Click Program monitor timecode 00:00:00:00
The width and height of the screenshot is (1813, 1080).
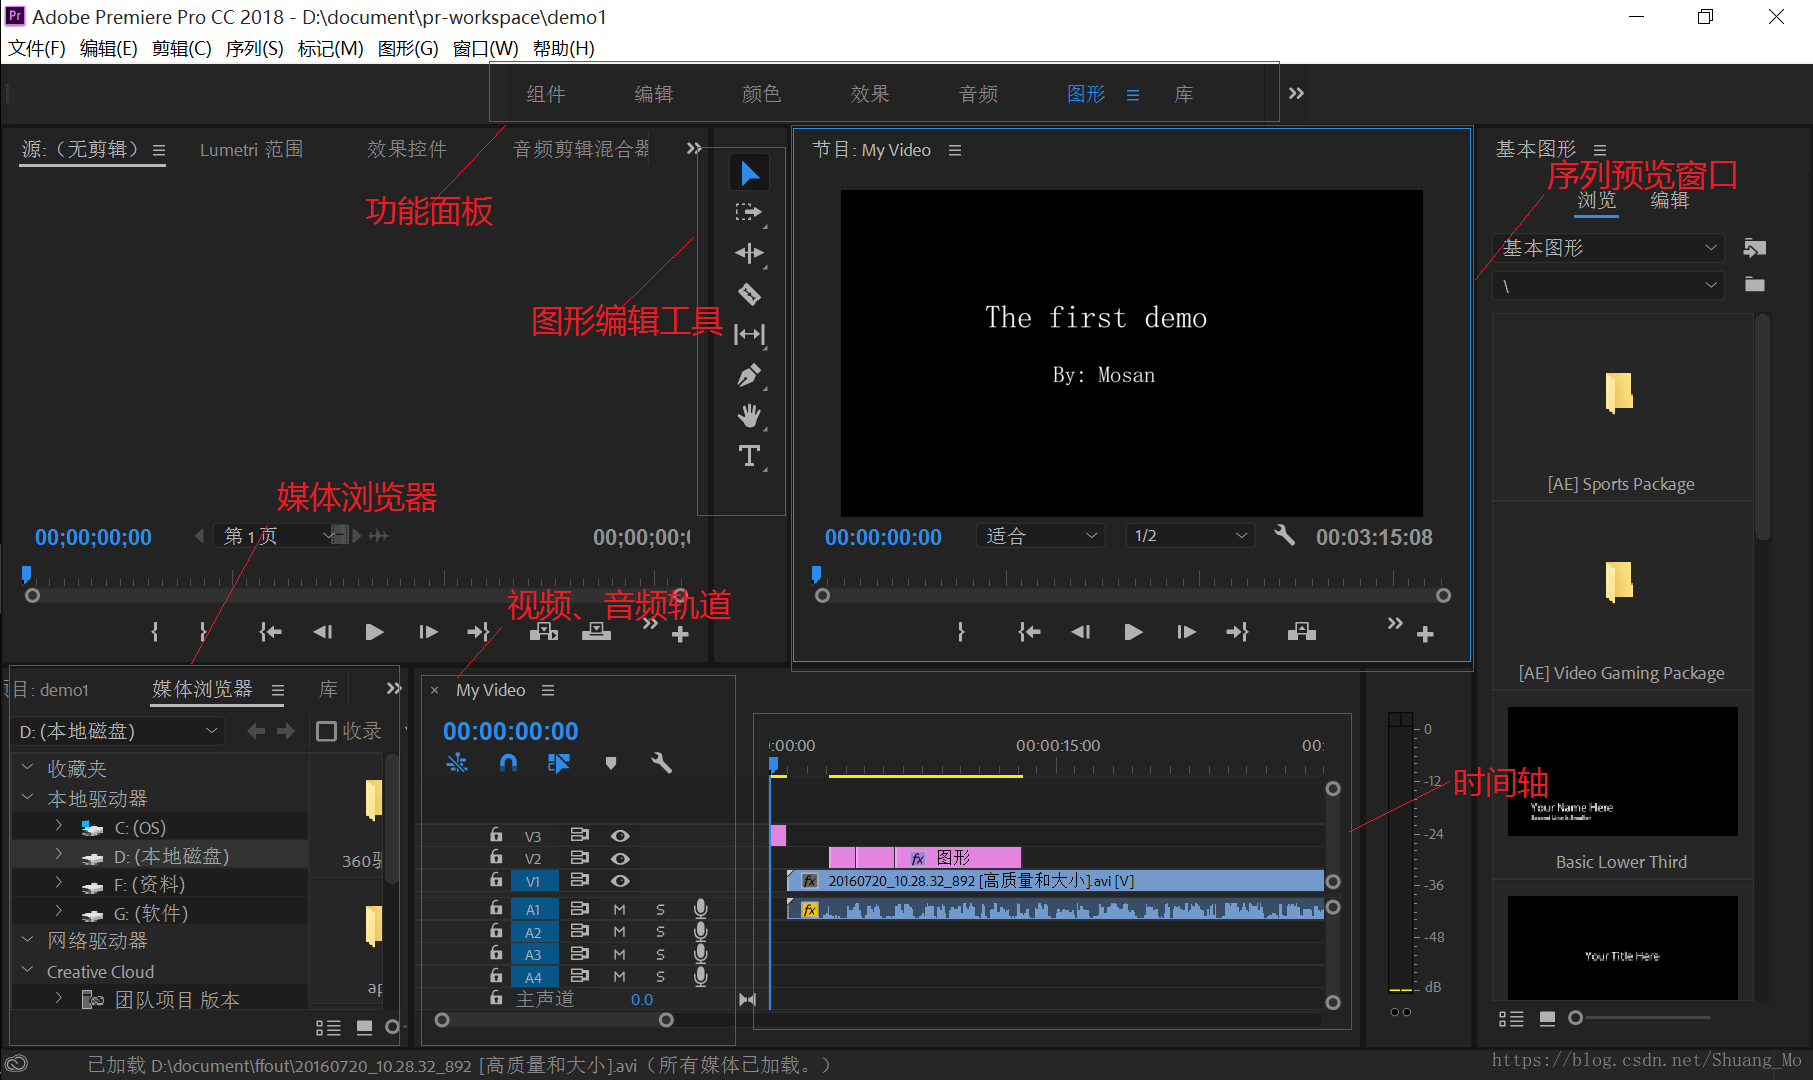pyautogui.click(x=883, y=537)
